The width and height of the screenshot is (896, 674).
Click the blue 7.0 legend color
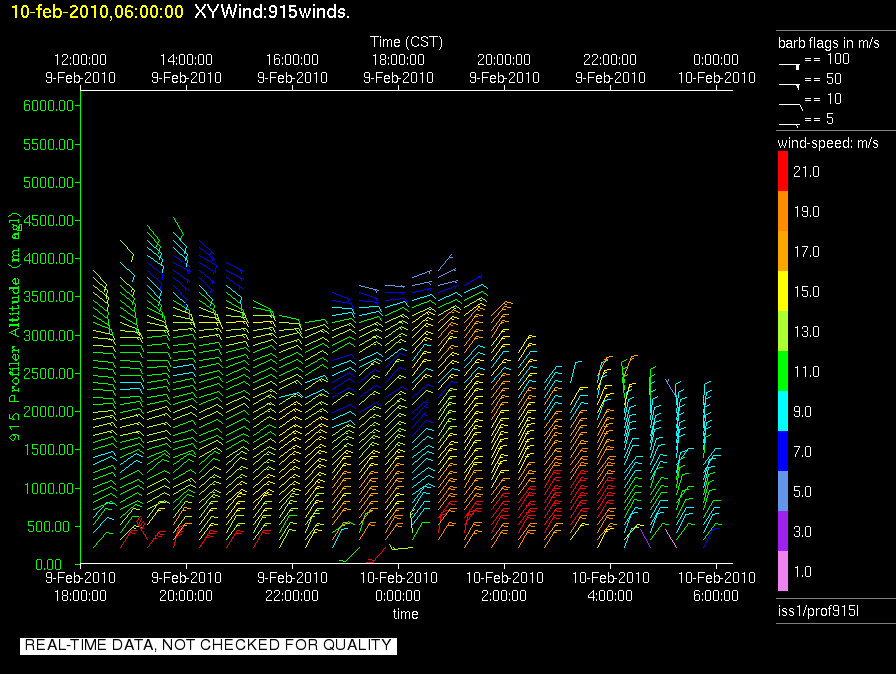tap(783, 452)
